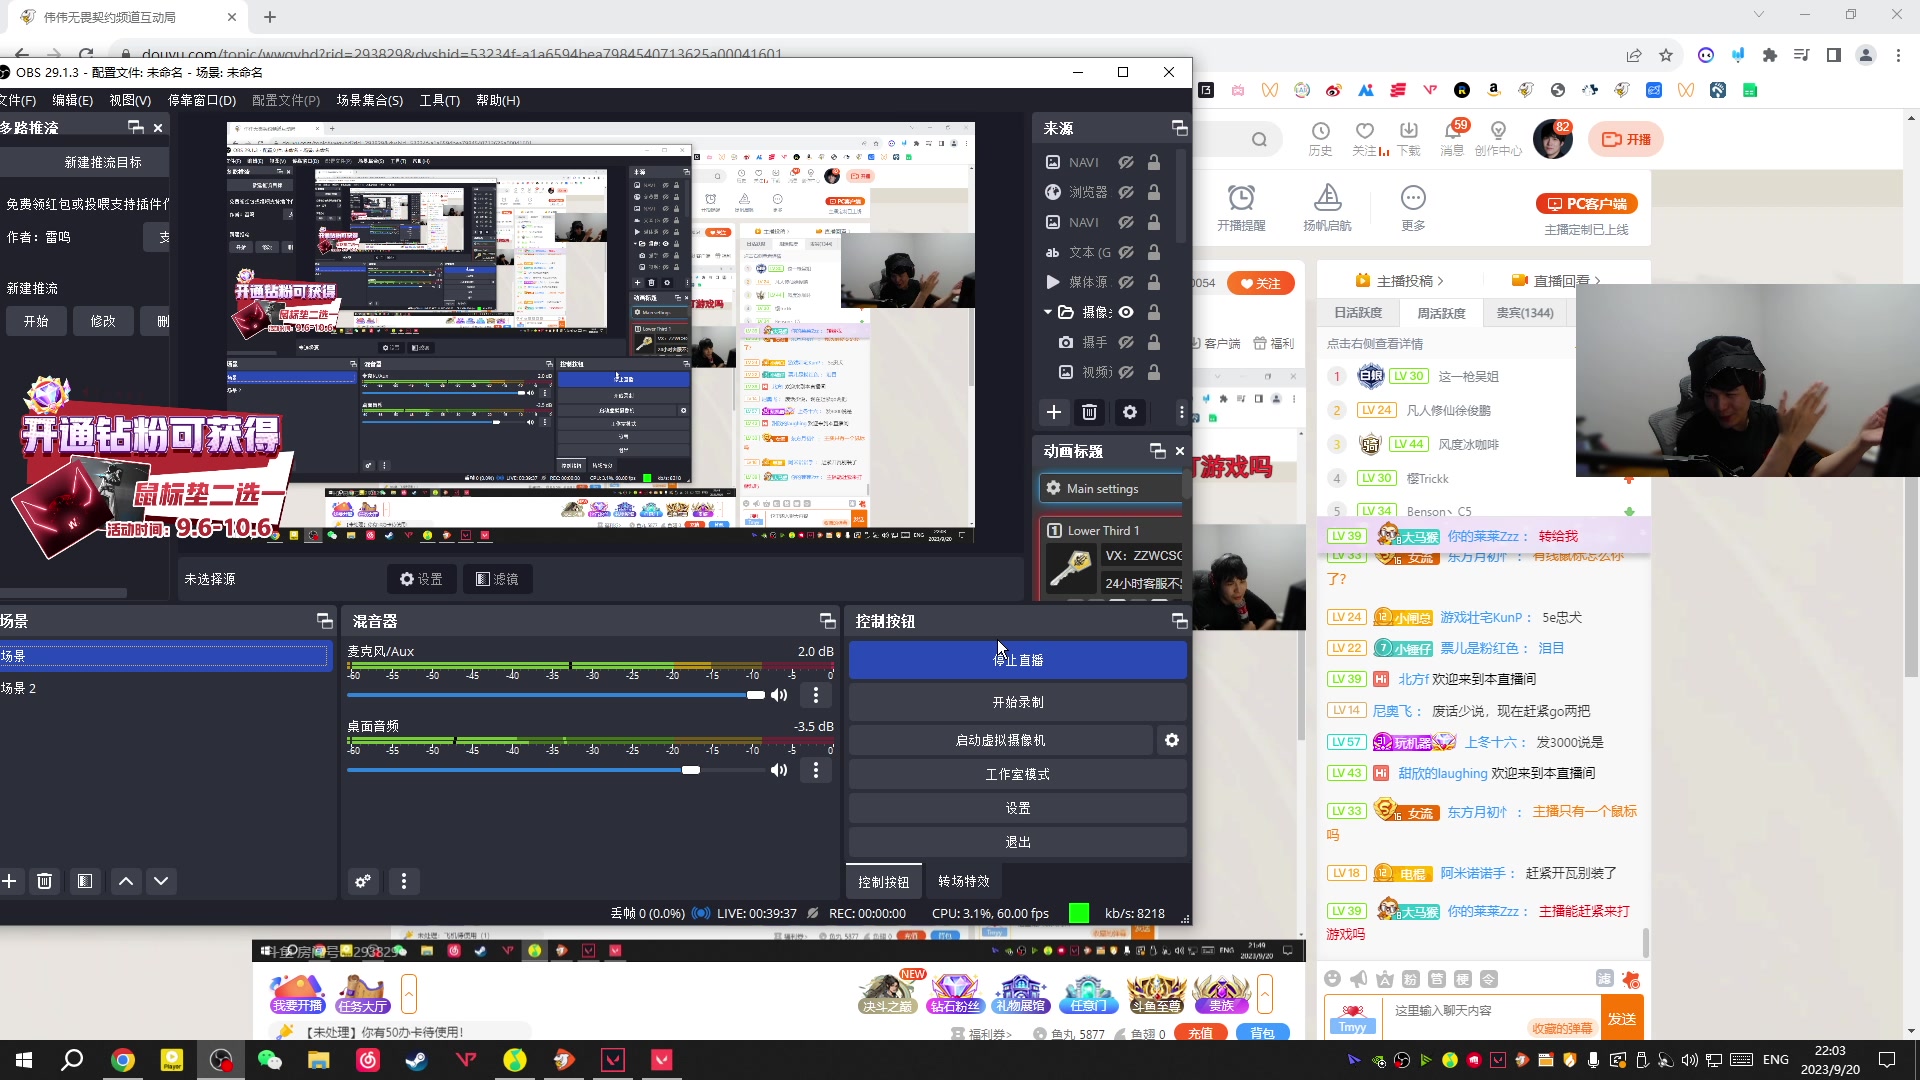This screenshot has height=1080, width=1920.
Task: Open source properties with the gear icon
Action: pos(1129,412)
